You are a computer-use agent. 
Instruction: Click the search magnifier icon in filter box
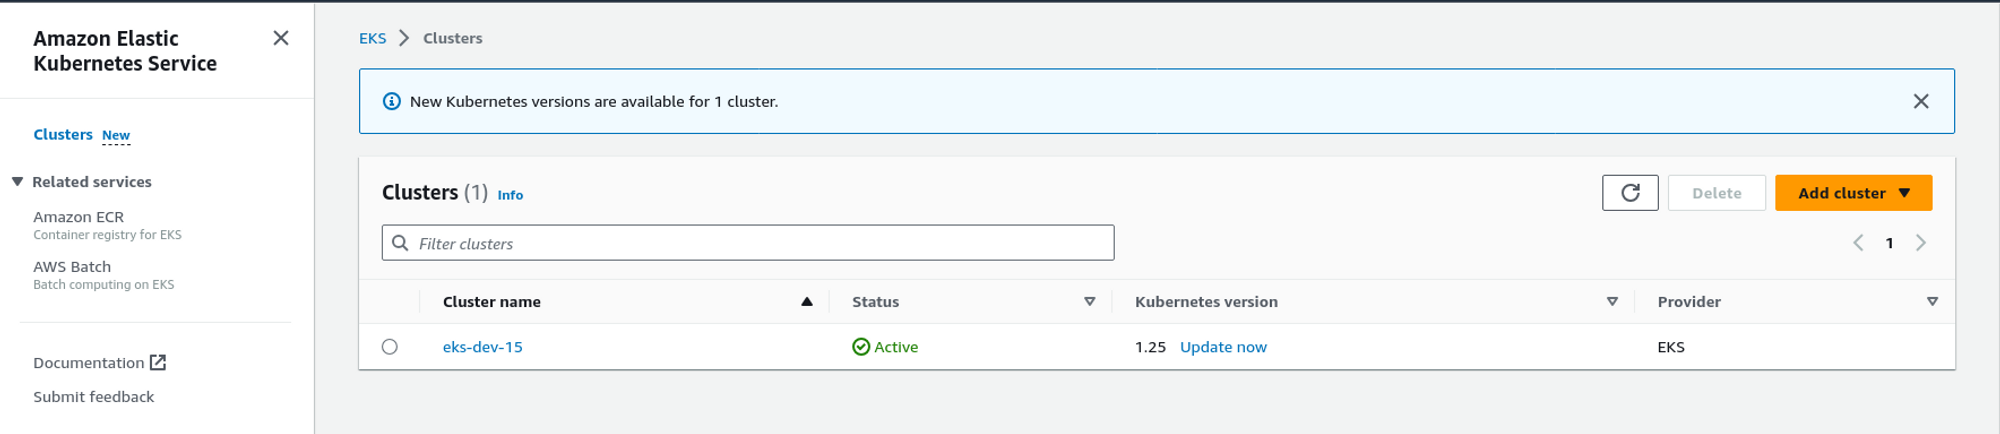400,243
